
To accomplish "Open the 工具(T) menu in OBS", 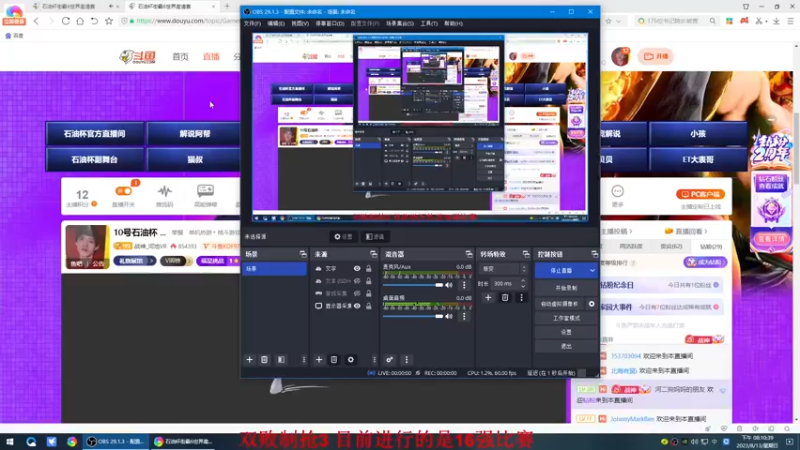I will (x=429, y=23).
